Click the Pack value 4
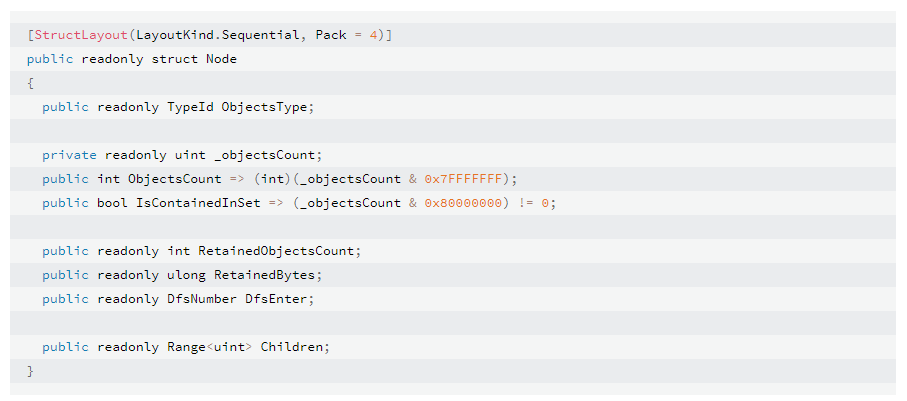 point(373,35)
